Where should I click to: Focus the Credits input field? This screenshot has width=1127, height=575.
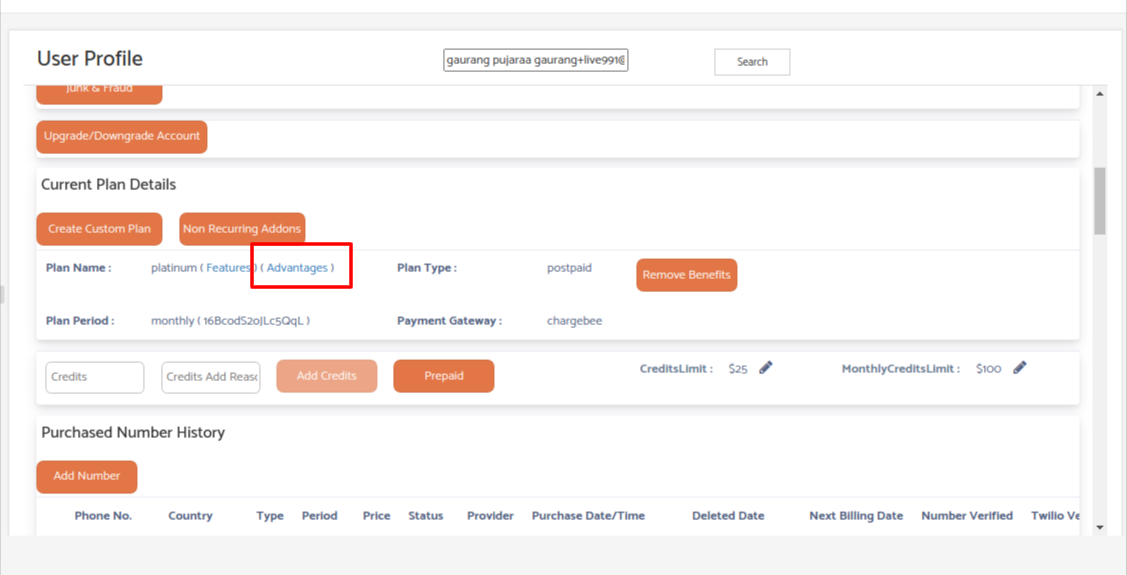pos(95,377)
